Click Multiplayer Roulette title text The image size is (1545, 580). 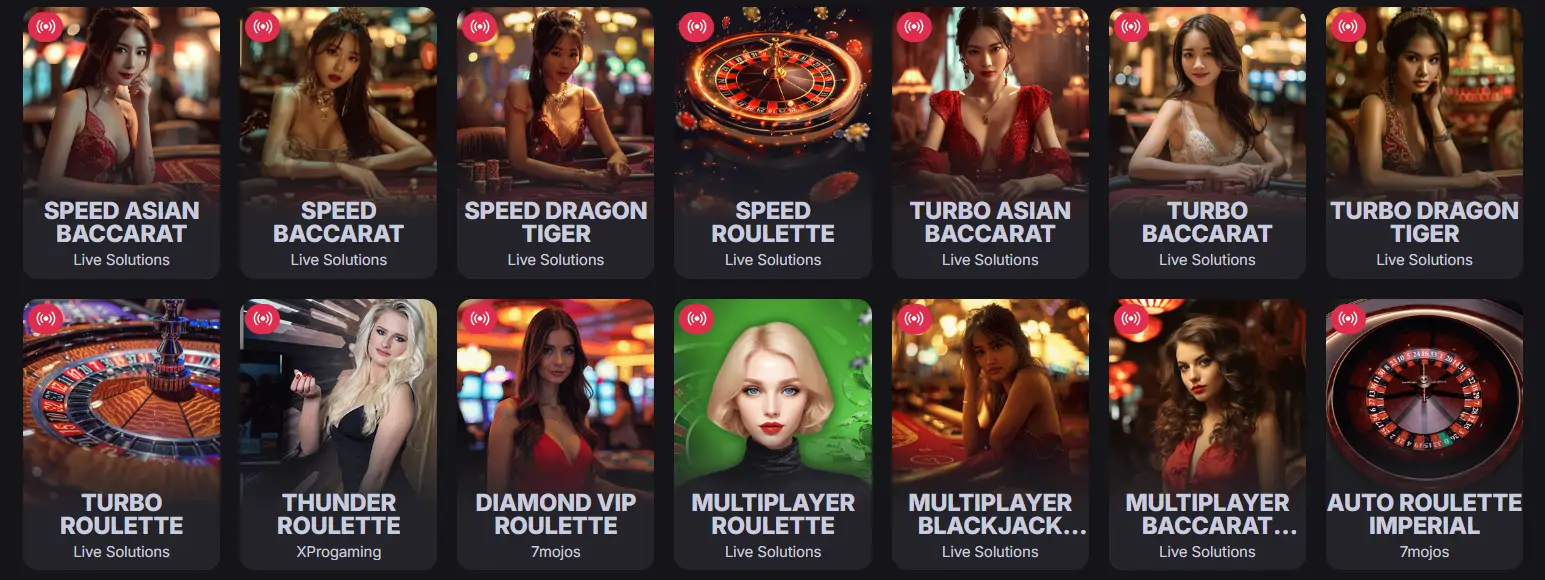(772, 514)
